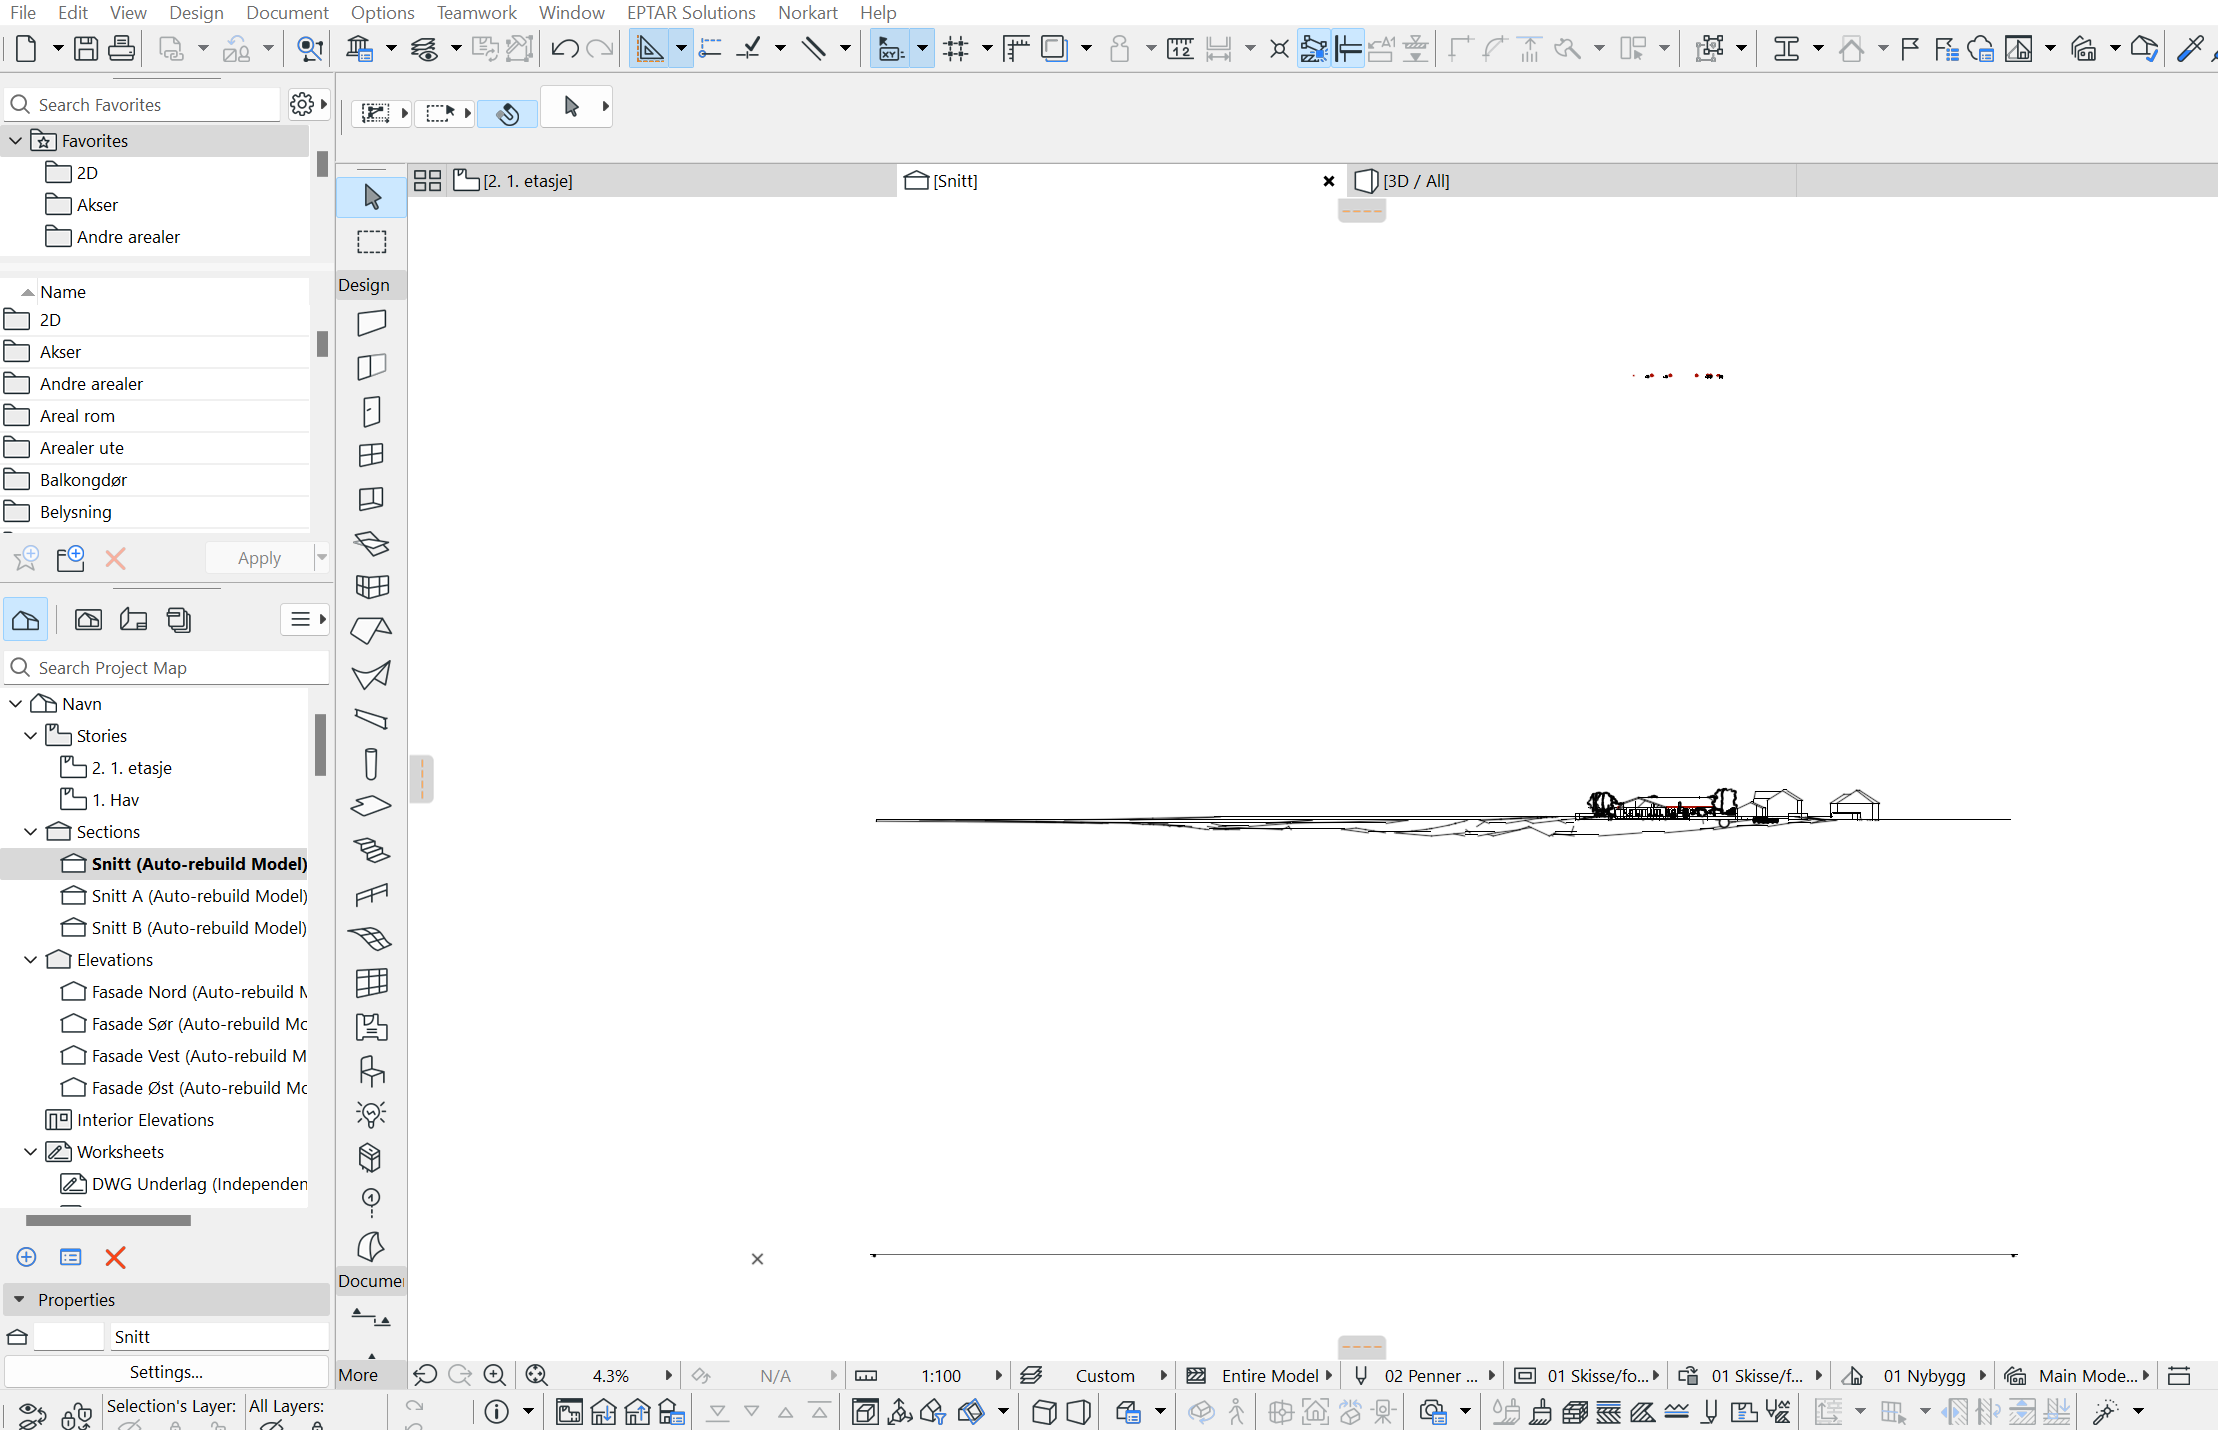The height and width of the screenshot is (1430, 2218).
Task: Collapse the Sections tree node
Action: point(31,832)
